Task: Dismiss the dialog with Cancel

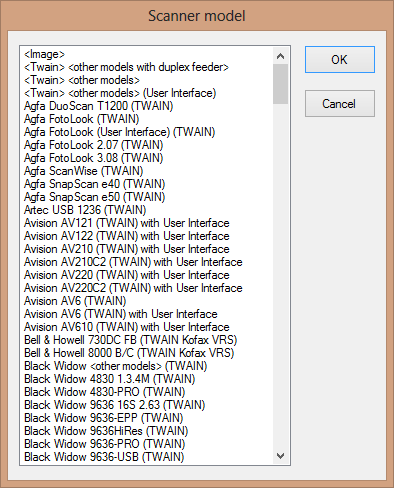Action: [x=340, y=104]
